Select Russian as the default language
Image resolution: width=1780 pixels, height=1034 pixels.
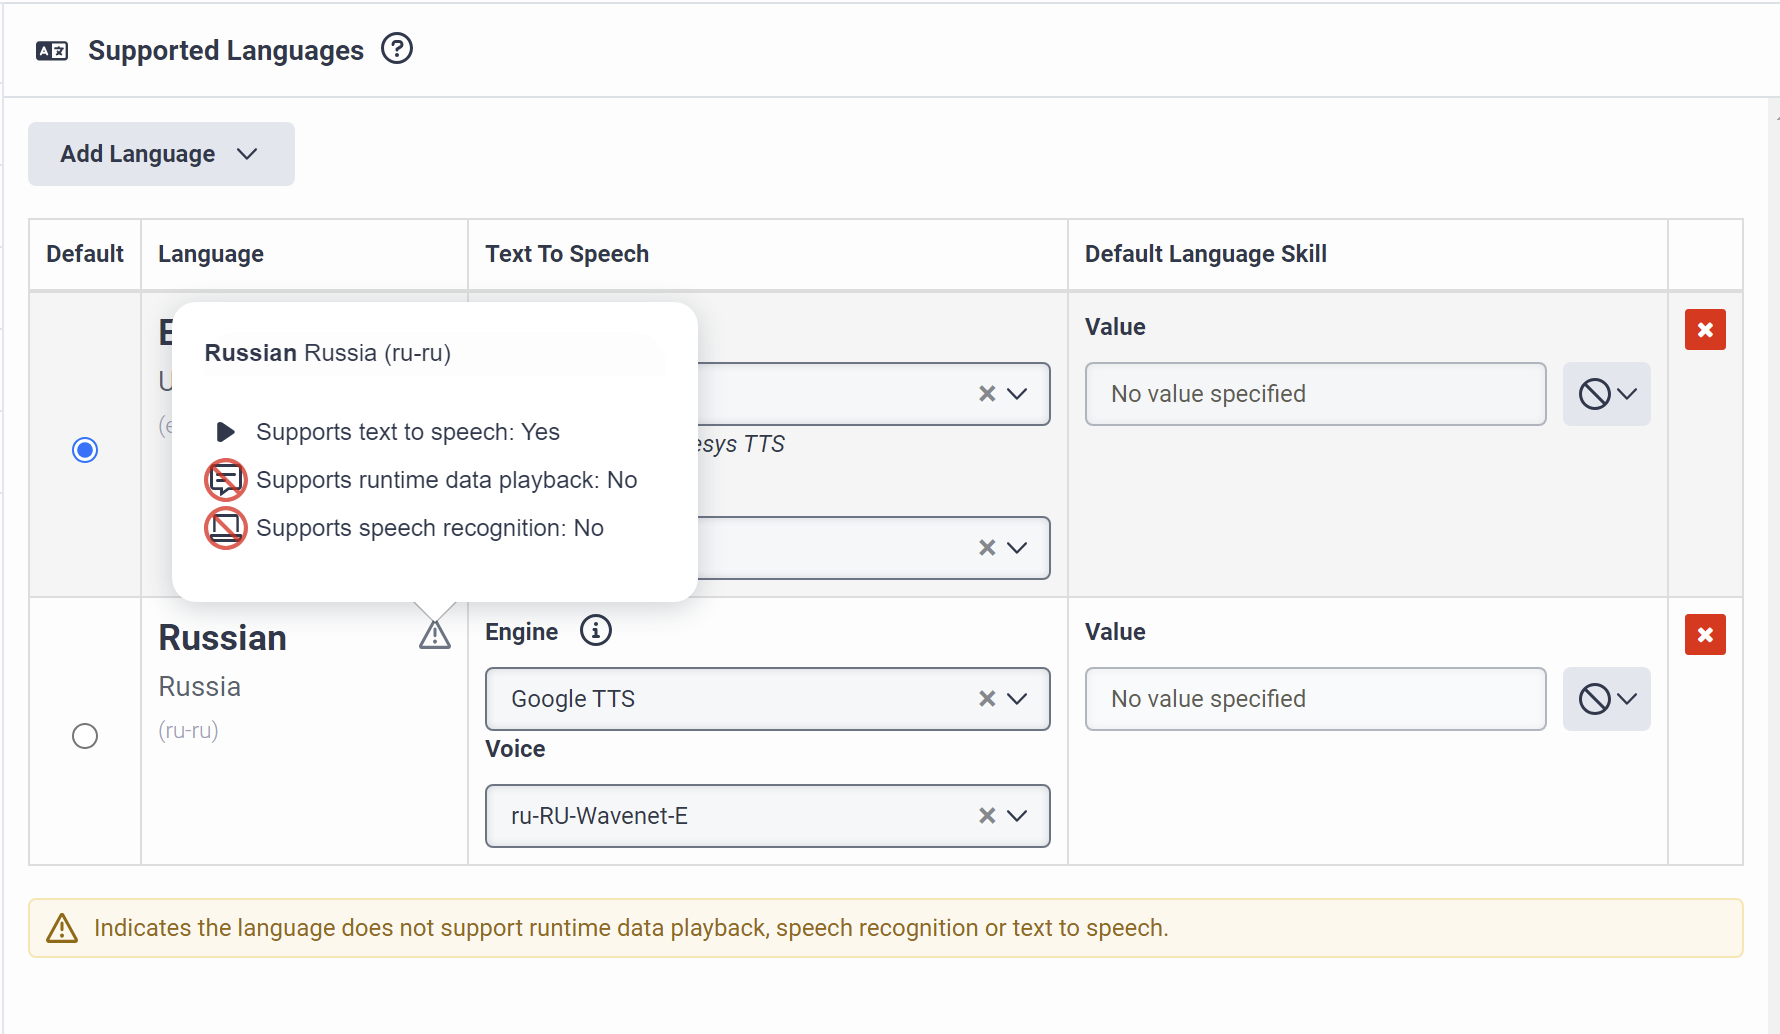click(85, 736)
